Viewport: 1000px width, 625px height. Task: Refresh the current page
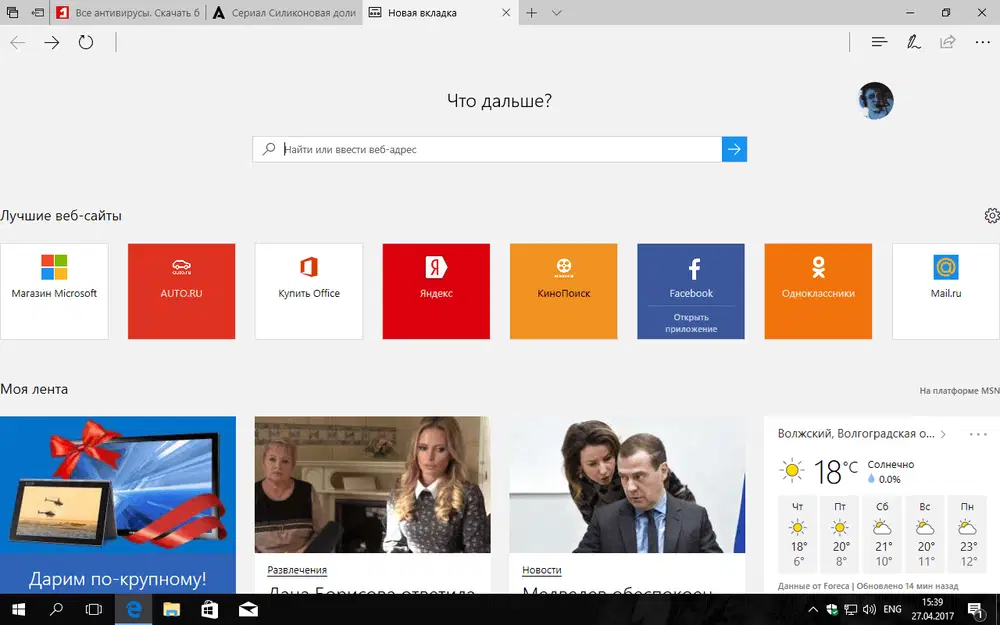point(85,42)
